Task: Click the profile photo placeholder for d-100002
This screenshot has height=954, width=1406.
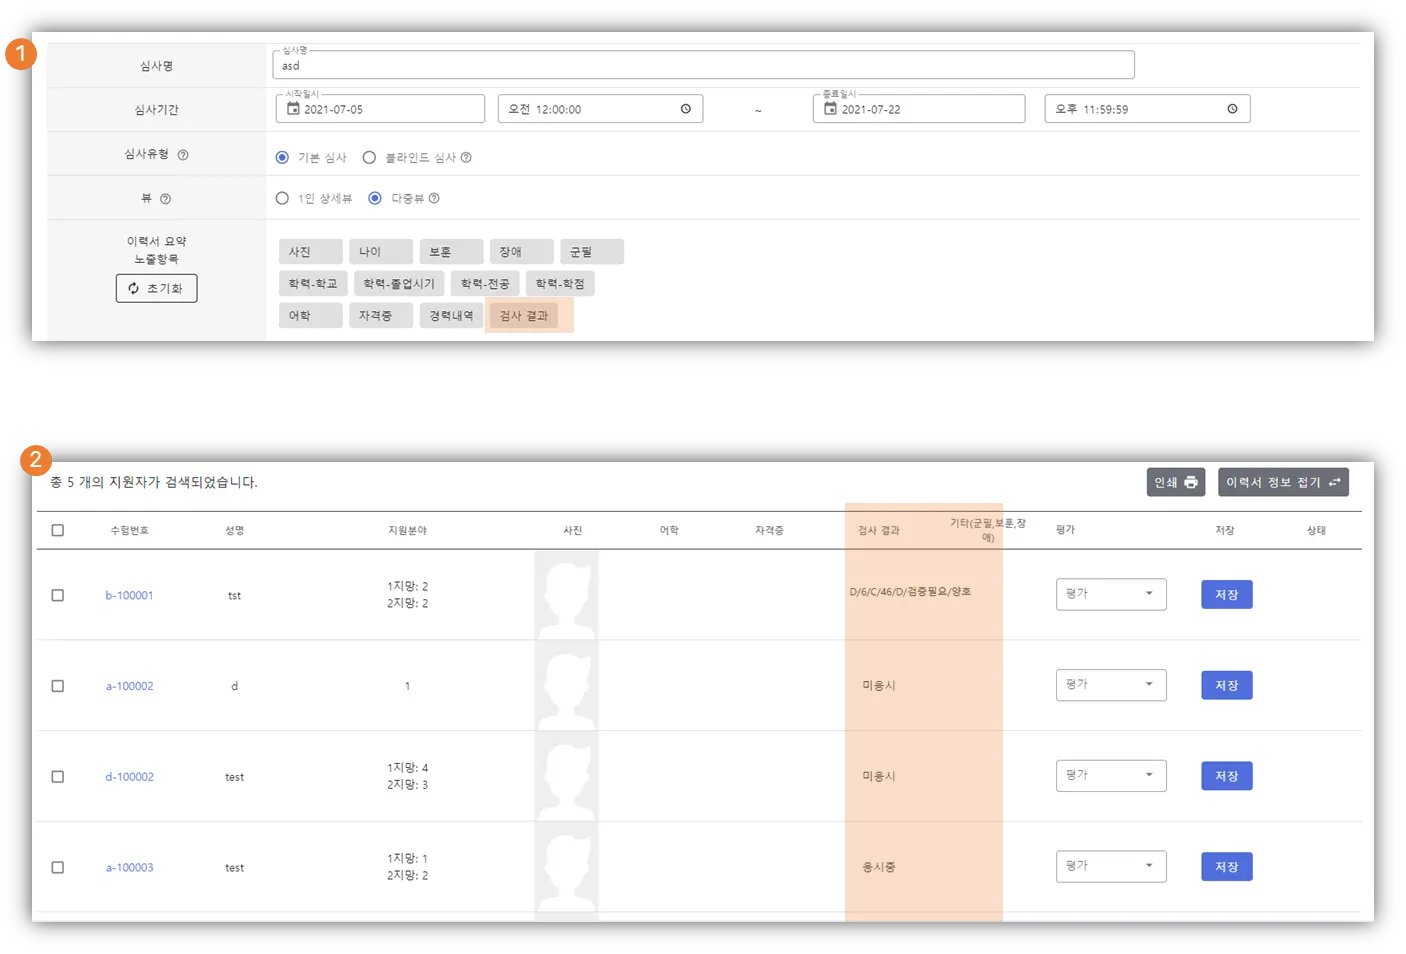Action: (567, 777)
